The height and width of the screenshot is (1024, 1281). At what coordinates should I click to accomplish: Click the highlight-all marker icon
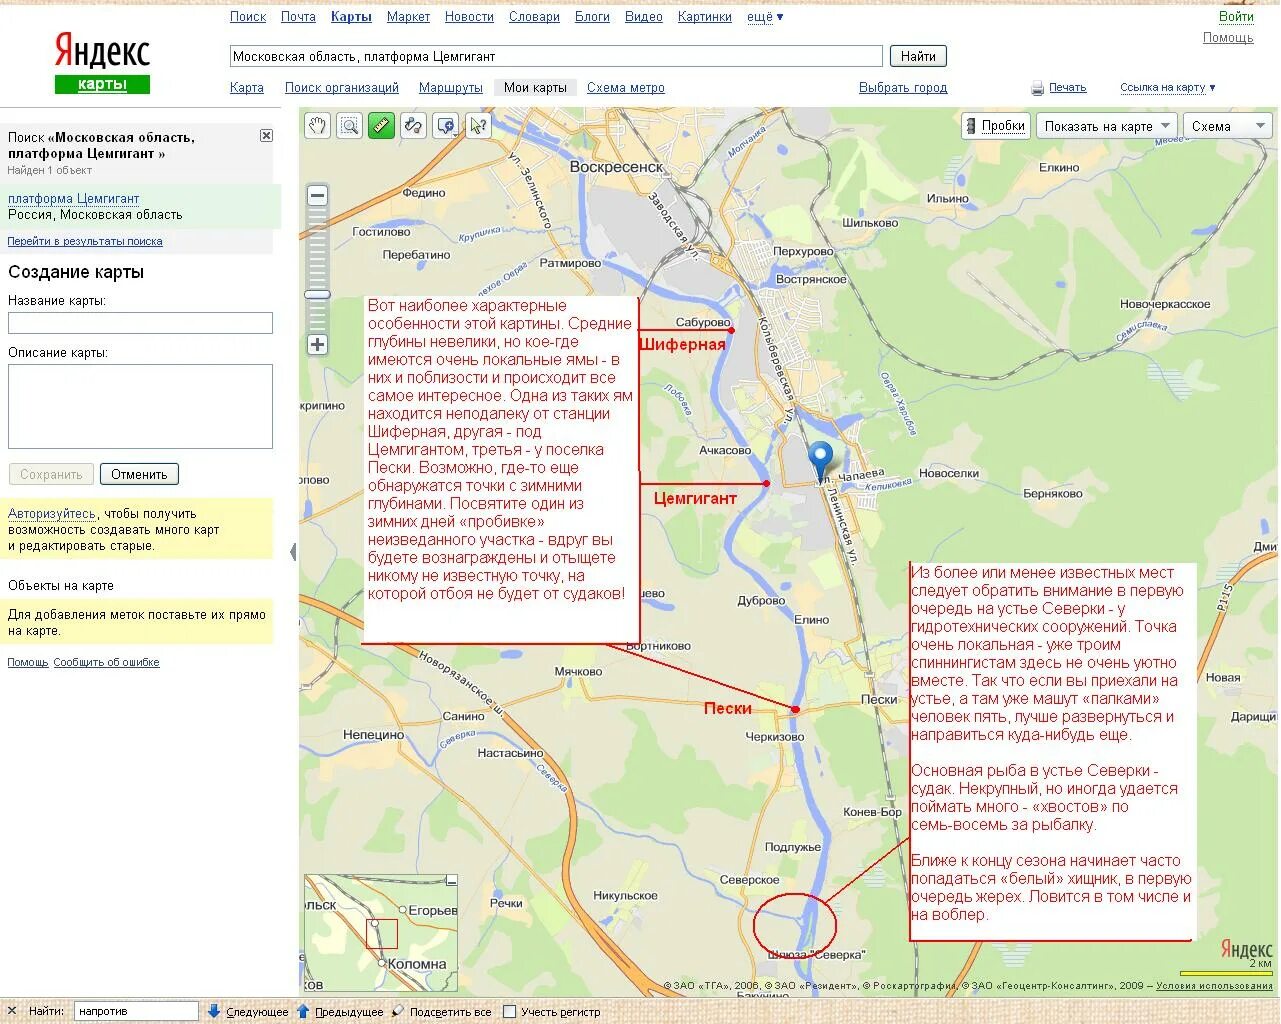click(398, 1011)
